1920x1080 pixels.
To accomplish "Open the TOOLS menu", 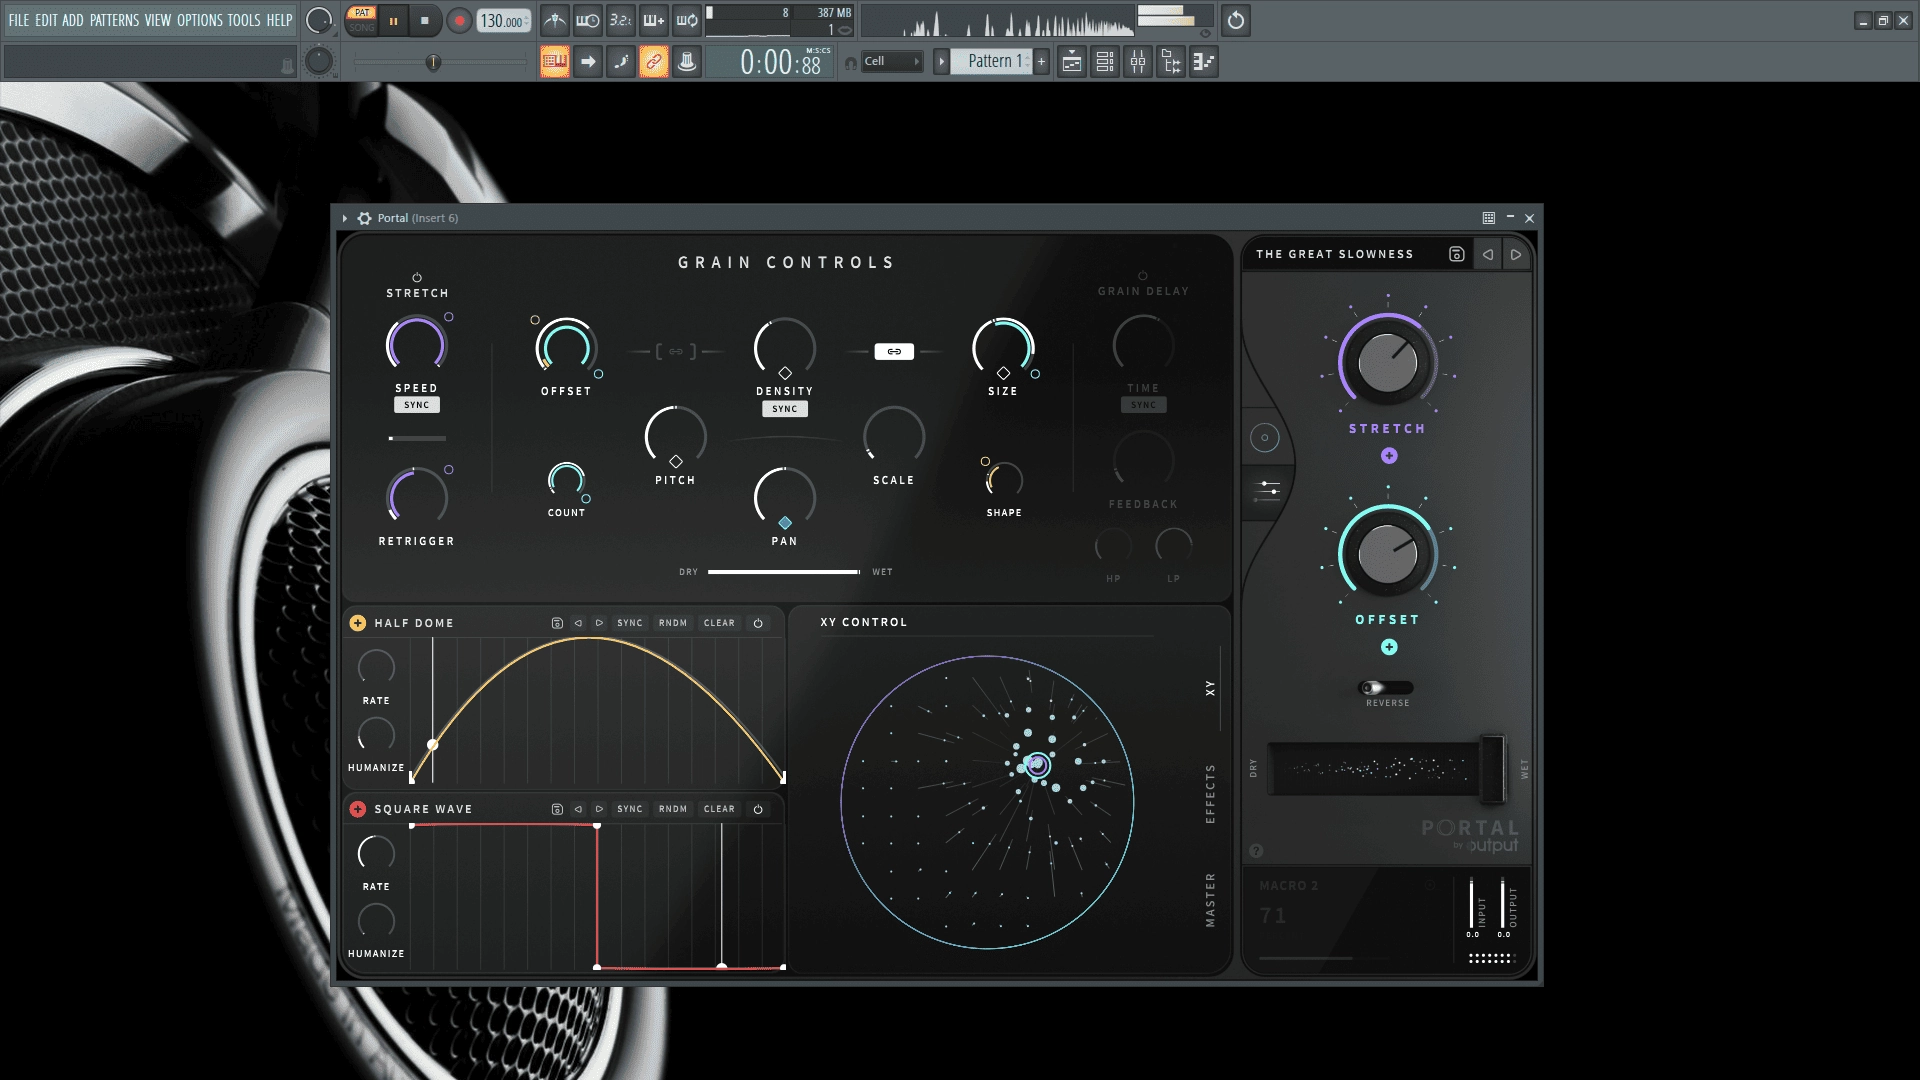I will (244, 20).
